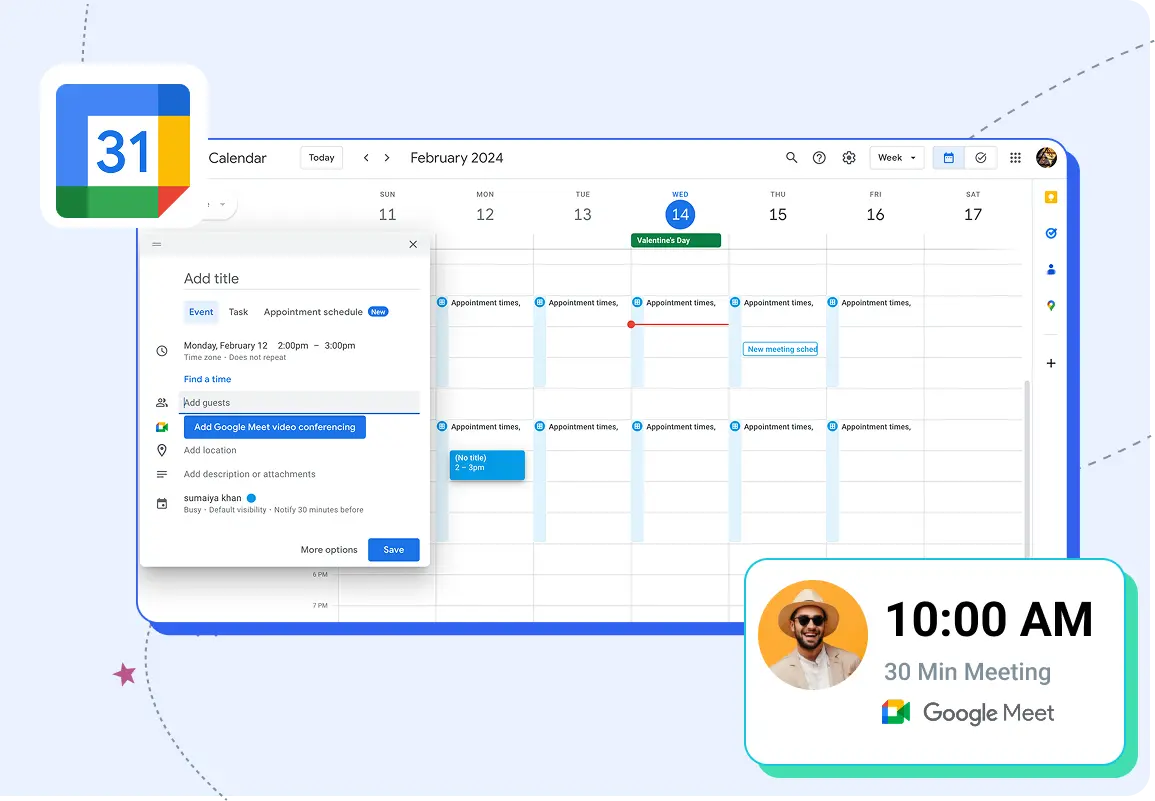Click the February 2024 month label
Image resolution: width=1155 pixels, height=801 pixels.
457,158
